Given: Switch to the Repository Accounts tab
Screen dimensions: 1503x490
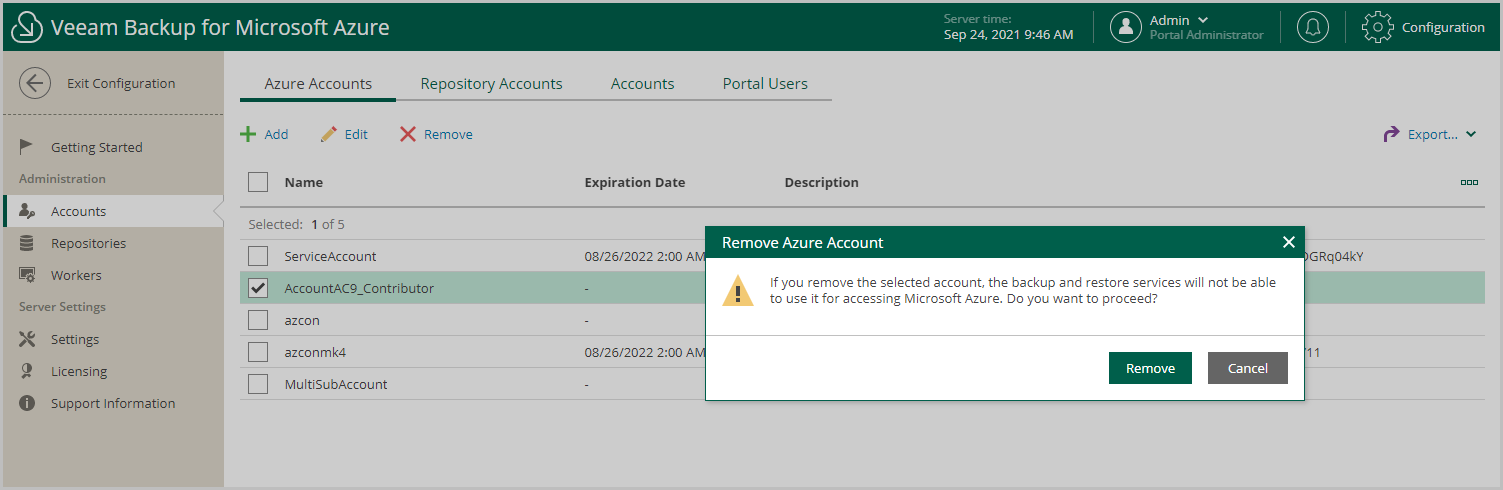Looking at the screenshot, I should tap(491, 84).
